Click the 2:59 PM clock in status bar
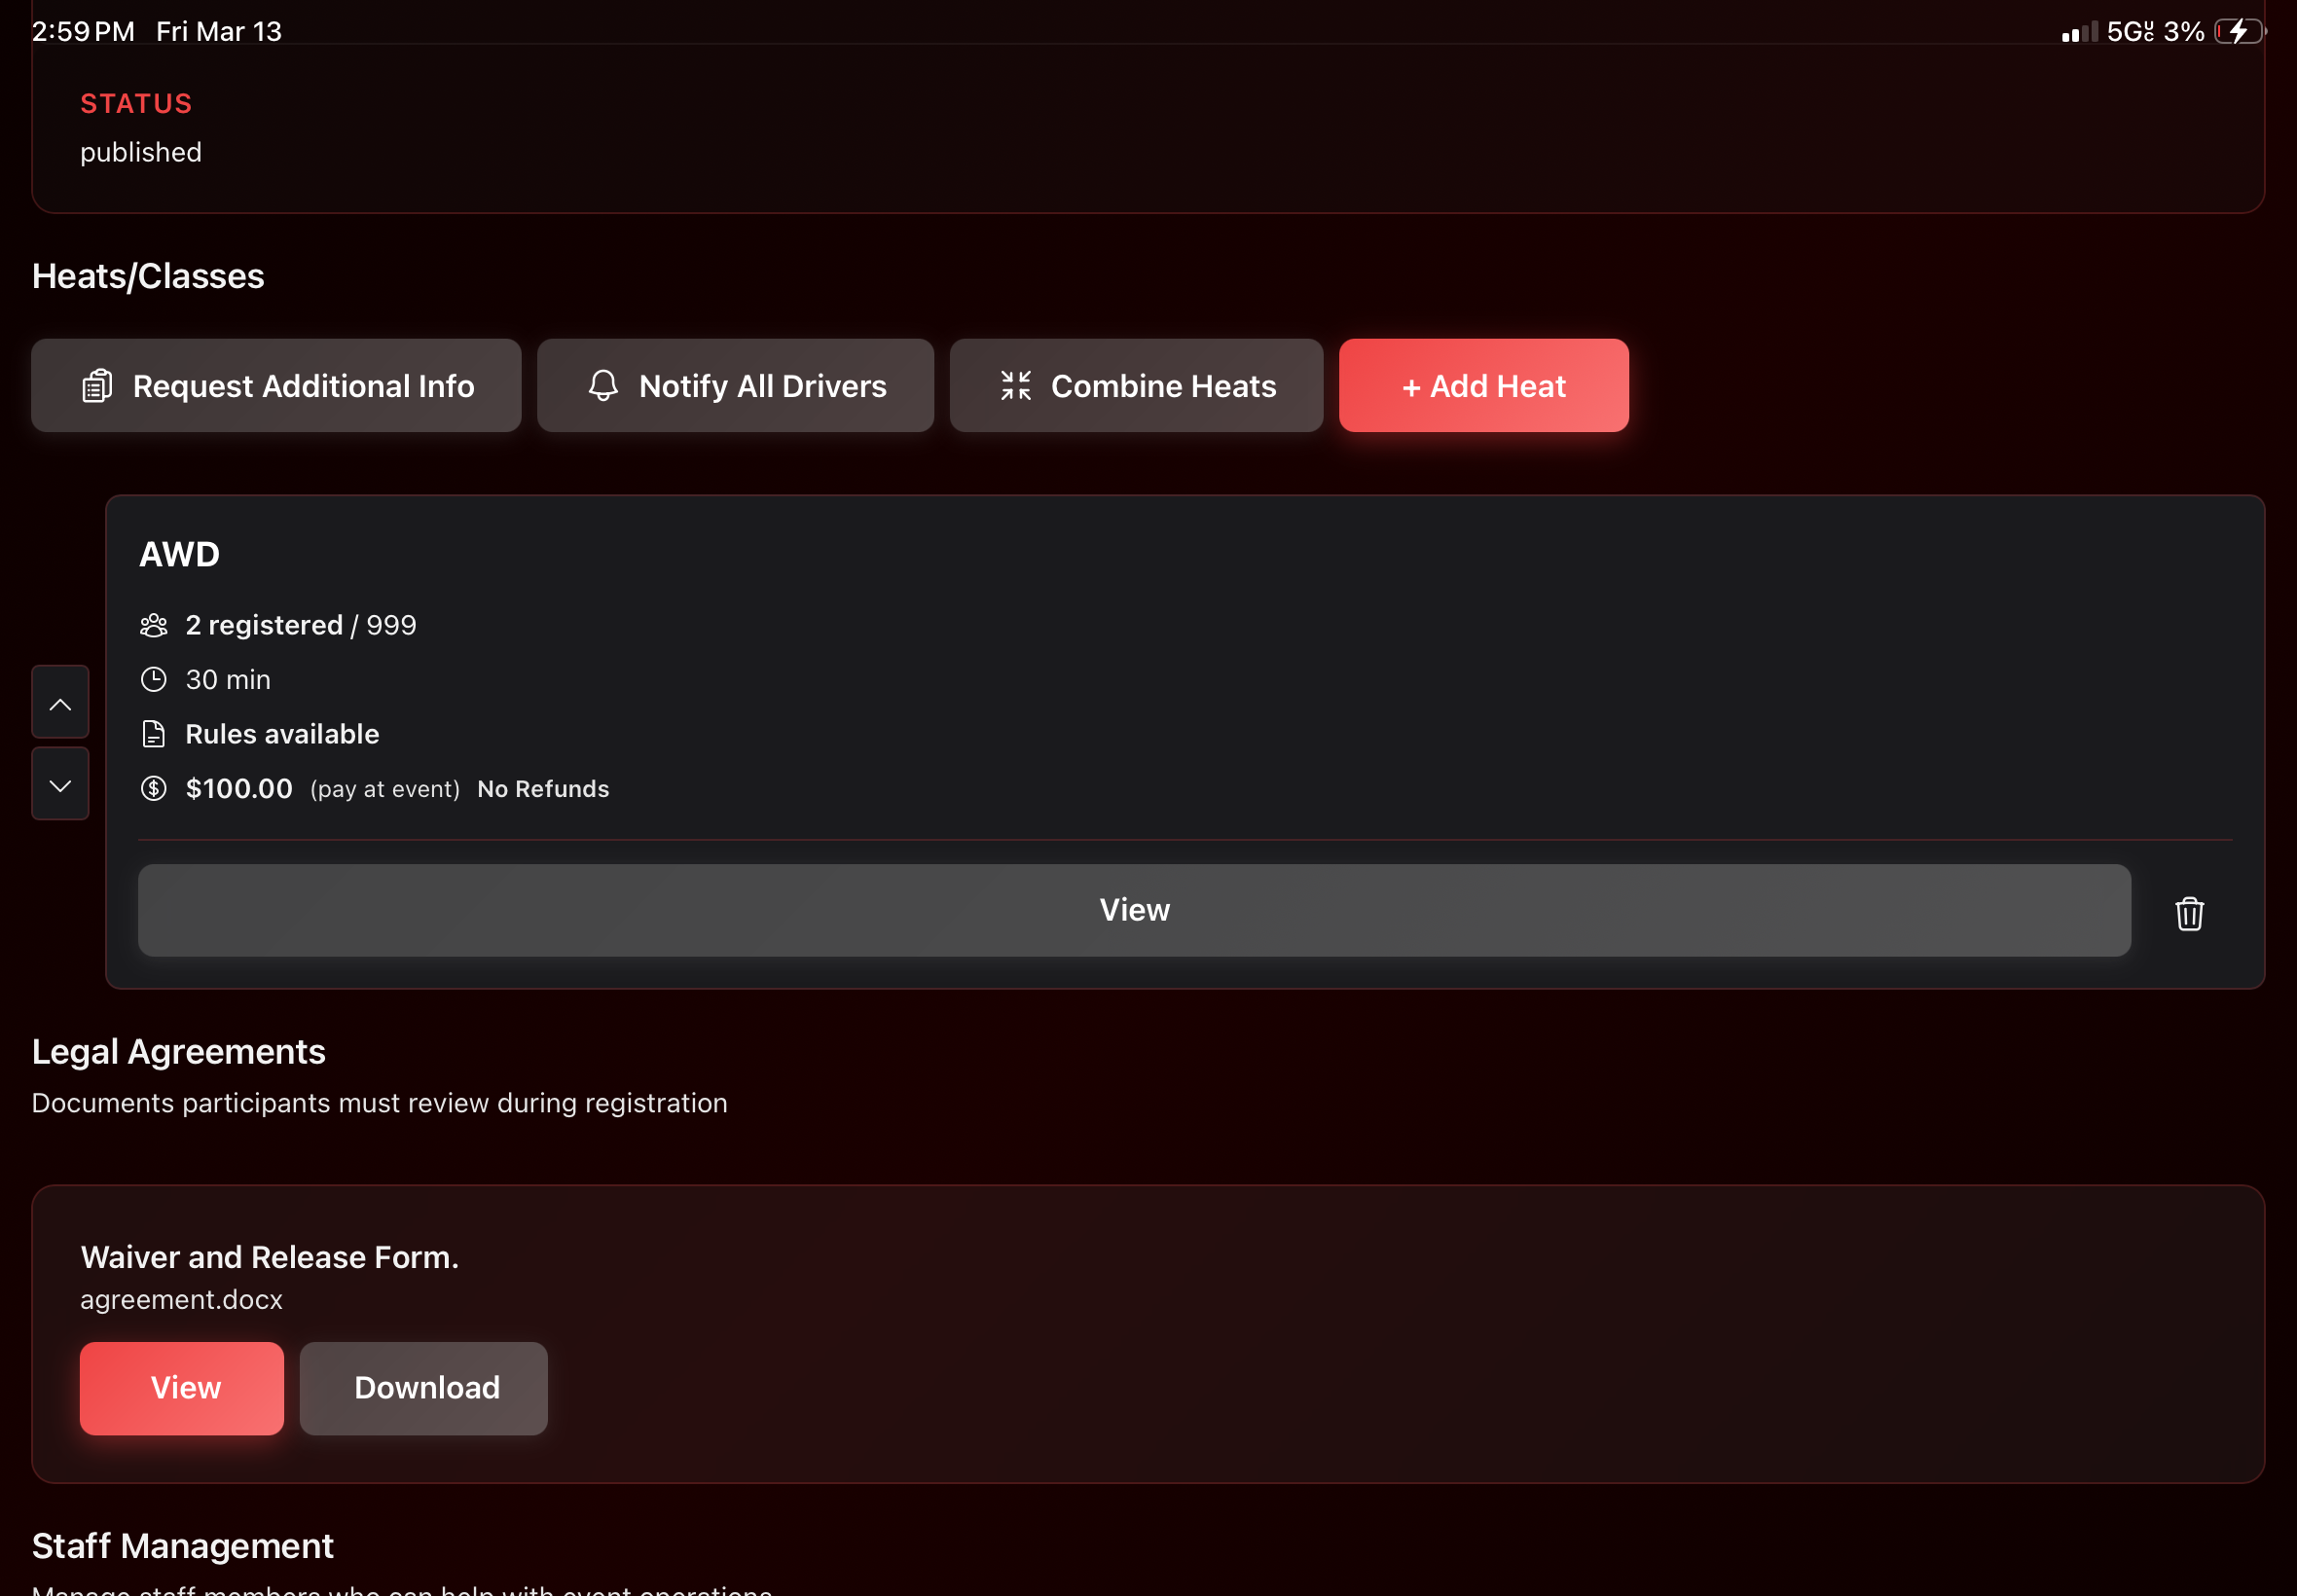Viewport: 2297px width, 1596px height. [83, 32]
